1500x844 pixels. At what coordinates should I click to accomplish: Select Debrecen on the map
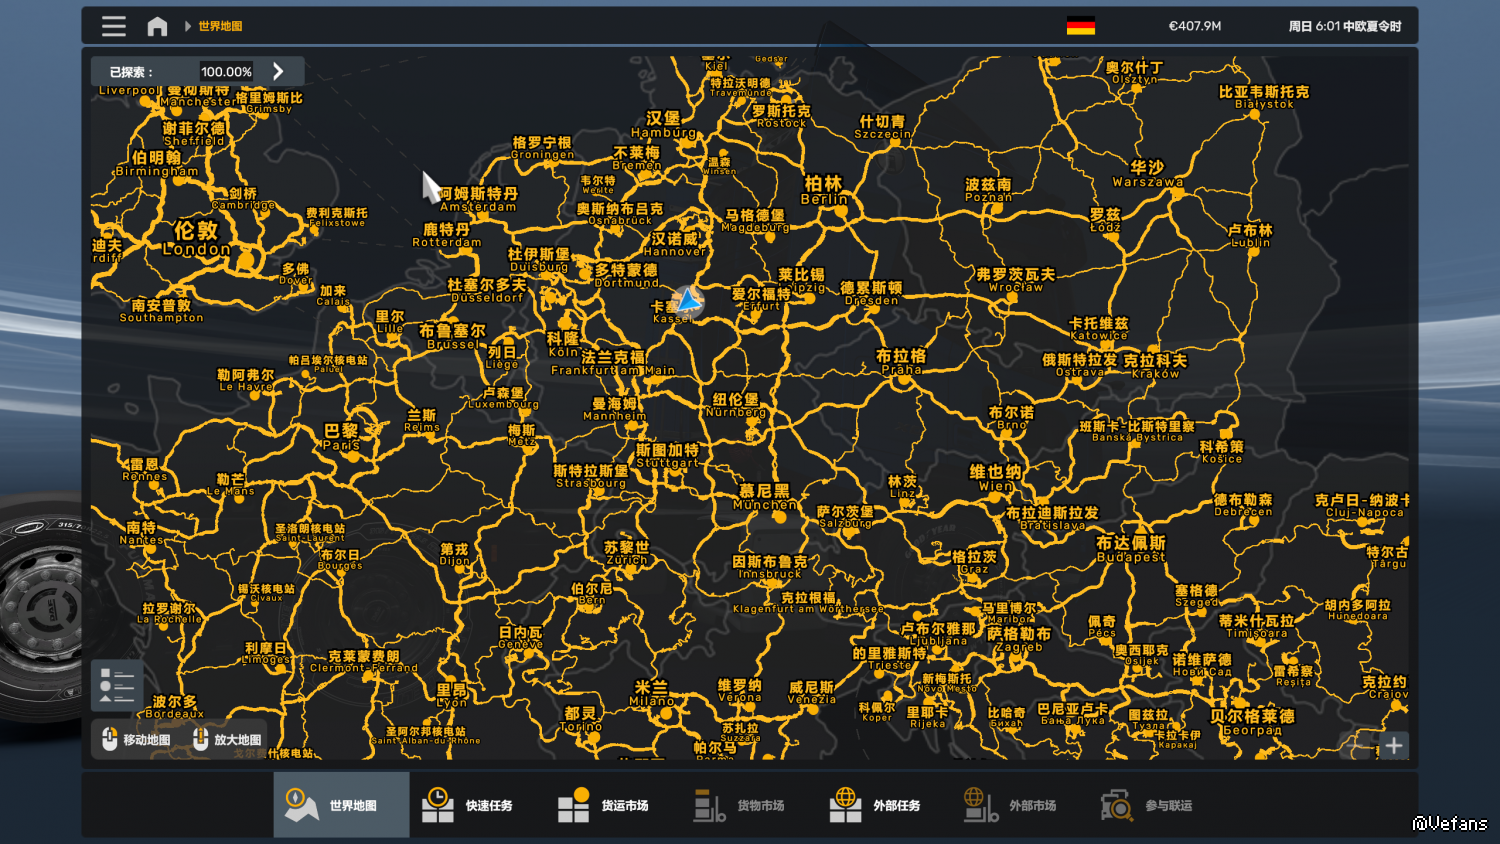[x=1243, y=505]
